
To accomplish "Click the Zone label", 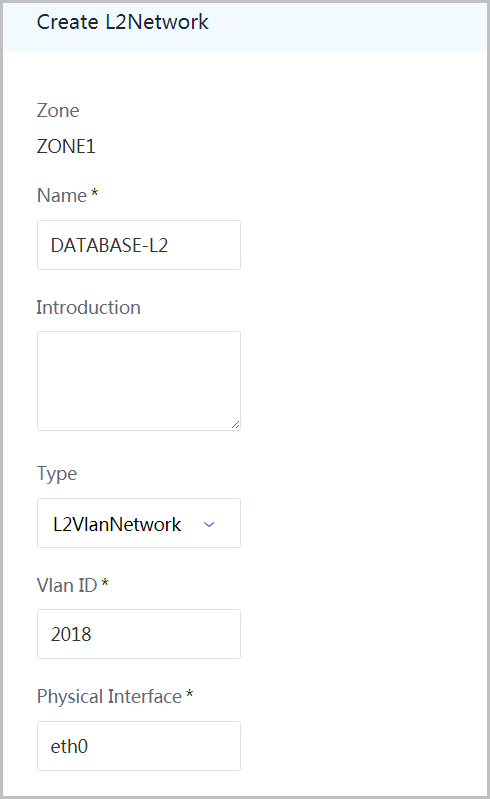I will pyautogui.click(x=58, y=111).
